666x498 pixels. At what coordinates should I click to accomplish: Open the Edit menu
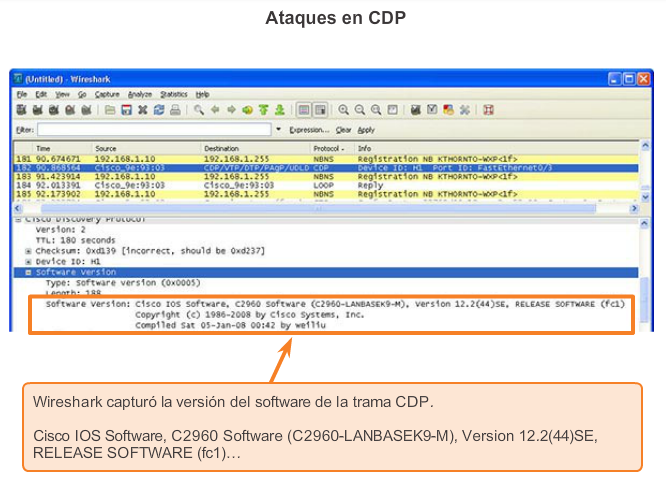(41, 94)
